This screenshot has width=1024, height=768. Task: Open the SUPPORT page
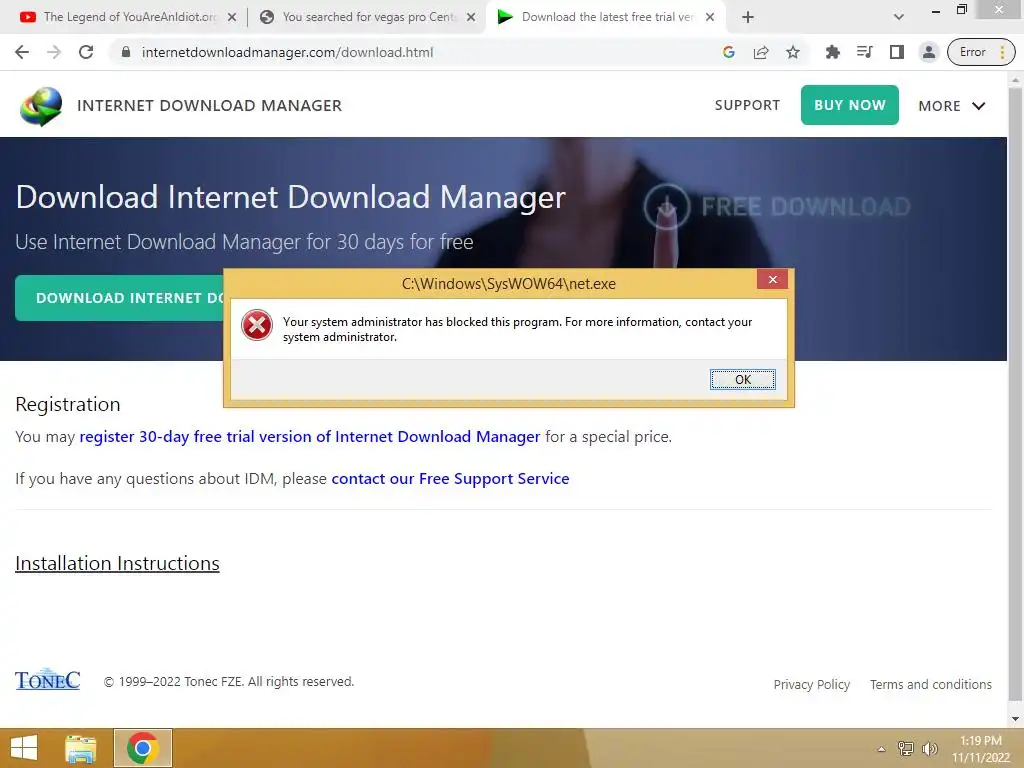tap(747, 105)
